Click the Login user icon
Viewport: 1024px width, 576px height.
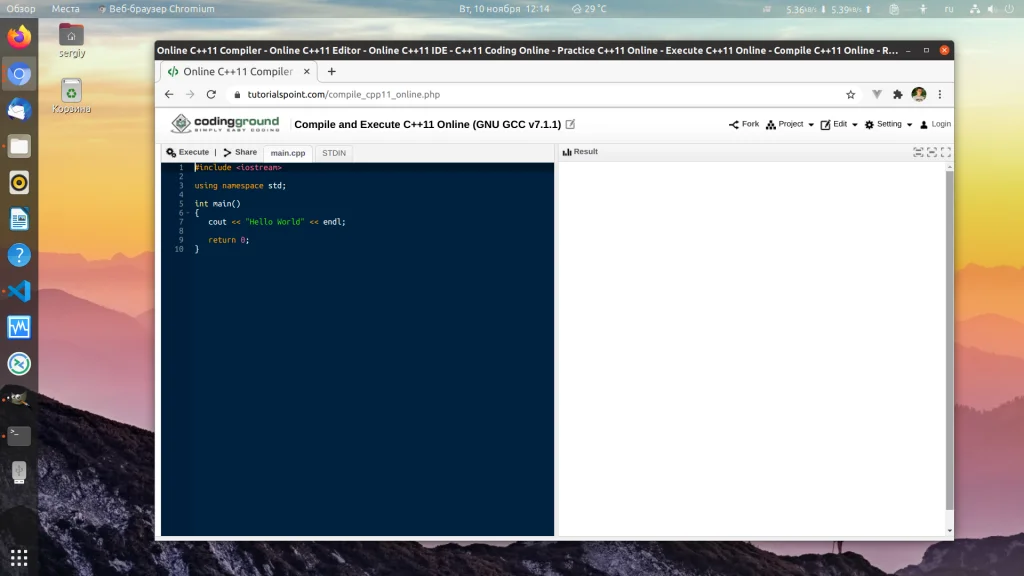click(x=924, y=124)
